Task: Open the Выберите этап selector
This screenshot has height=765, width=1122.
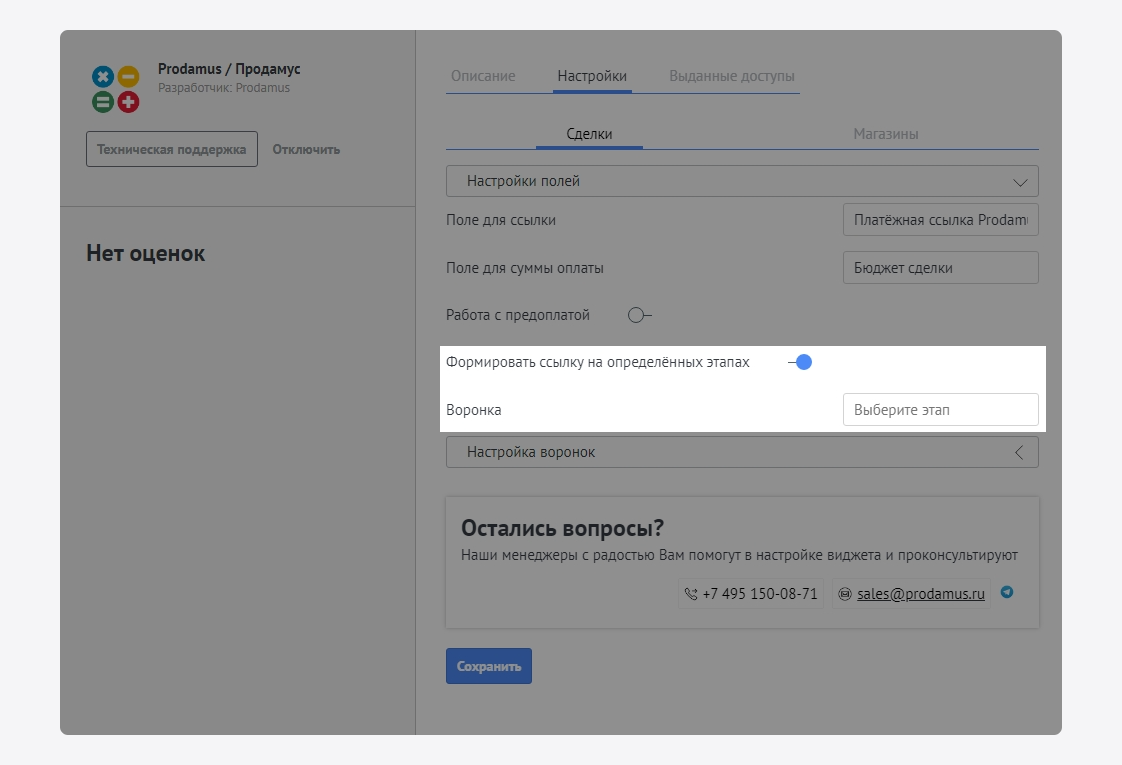Action: tap(940, 410)
